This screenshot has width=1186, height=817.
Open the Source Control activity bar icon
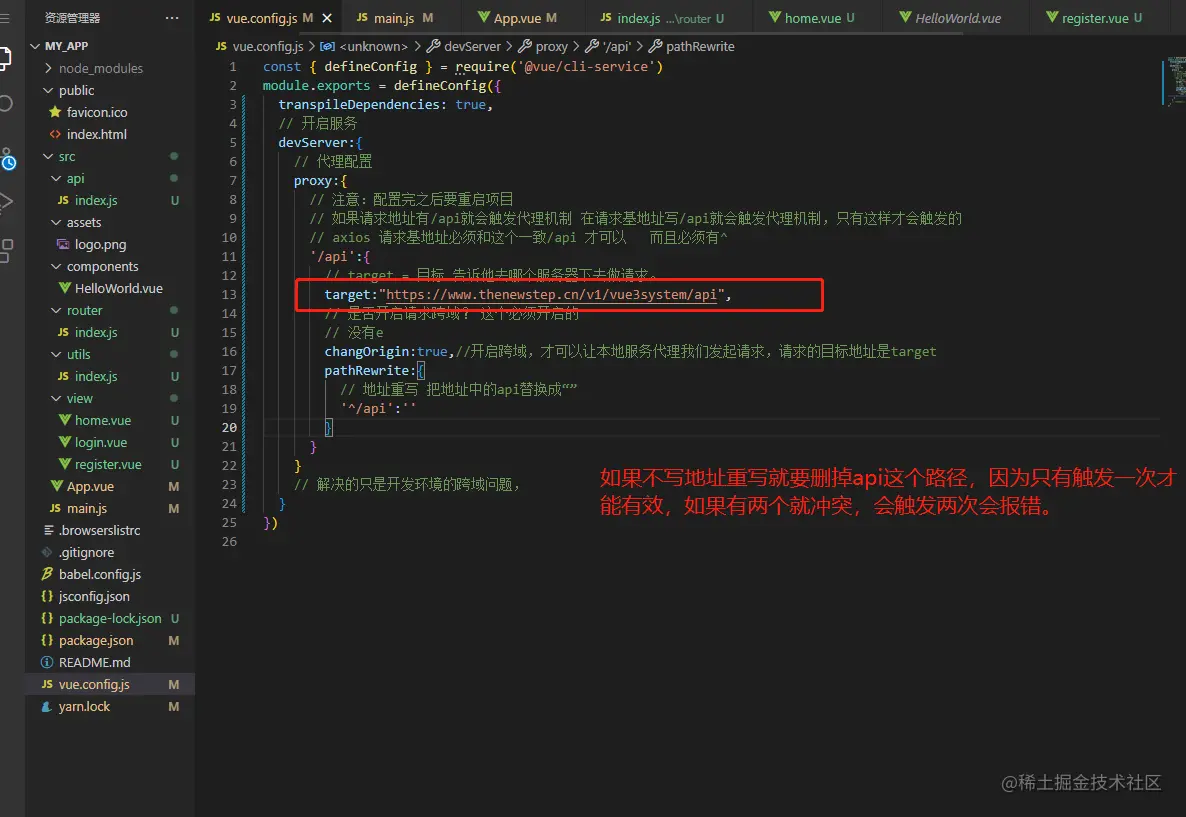7,159
